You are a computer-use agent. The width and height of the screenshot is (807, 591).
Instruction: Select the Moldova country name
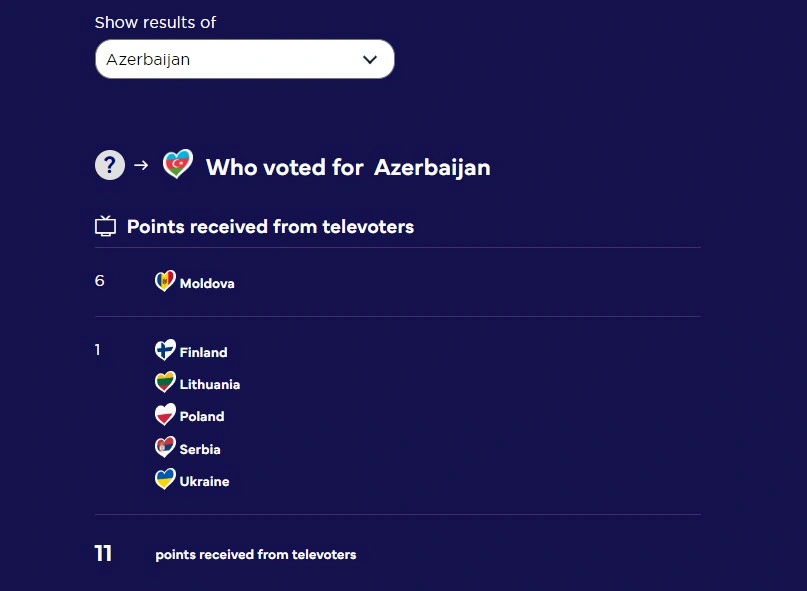click(x=207, y=284)
